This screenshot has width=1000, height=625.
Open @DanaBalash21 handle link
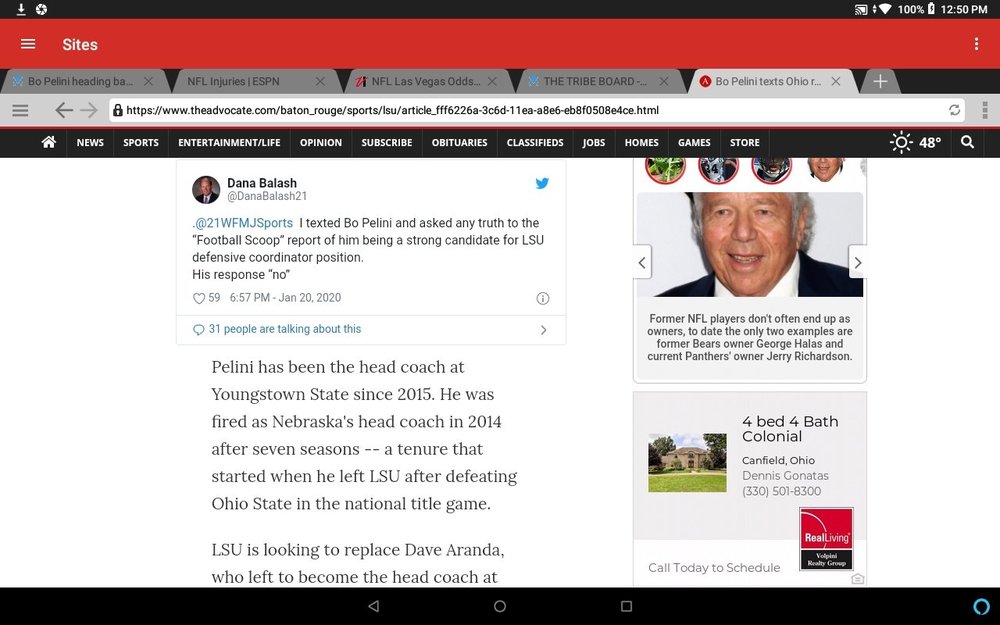(x=267, y=196)
